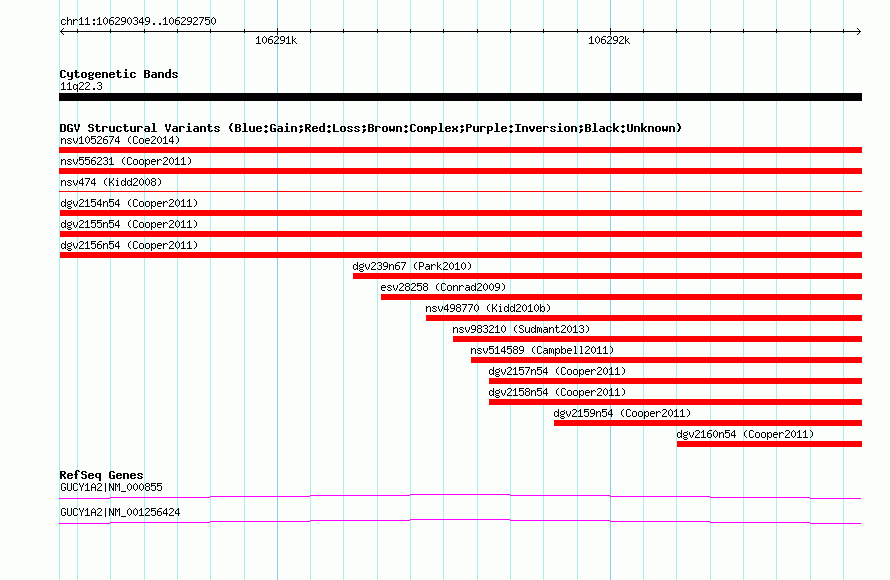
Task: Click the DGV Structural Variants track title
Action: 371,128
